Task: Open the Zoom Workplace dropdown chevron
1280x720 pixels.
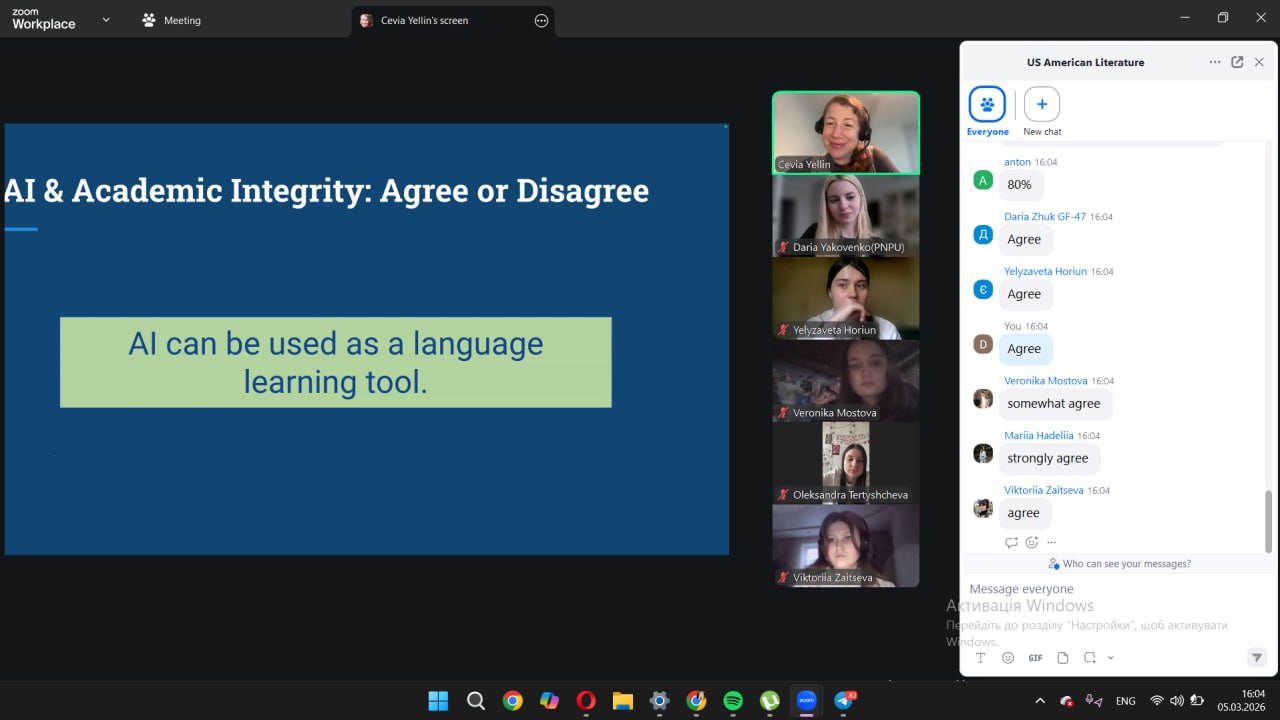Action: (106, 20)
